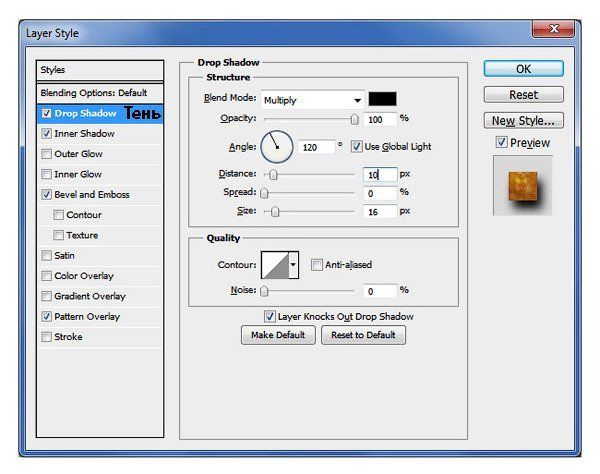Enable the Color Overlay checkbox
Screen dimensions: 600x474
(46, 275)
